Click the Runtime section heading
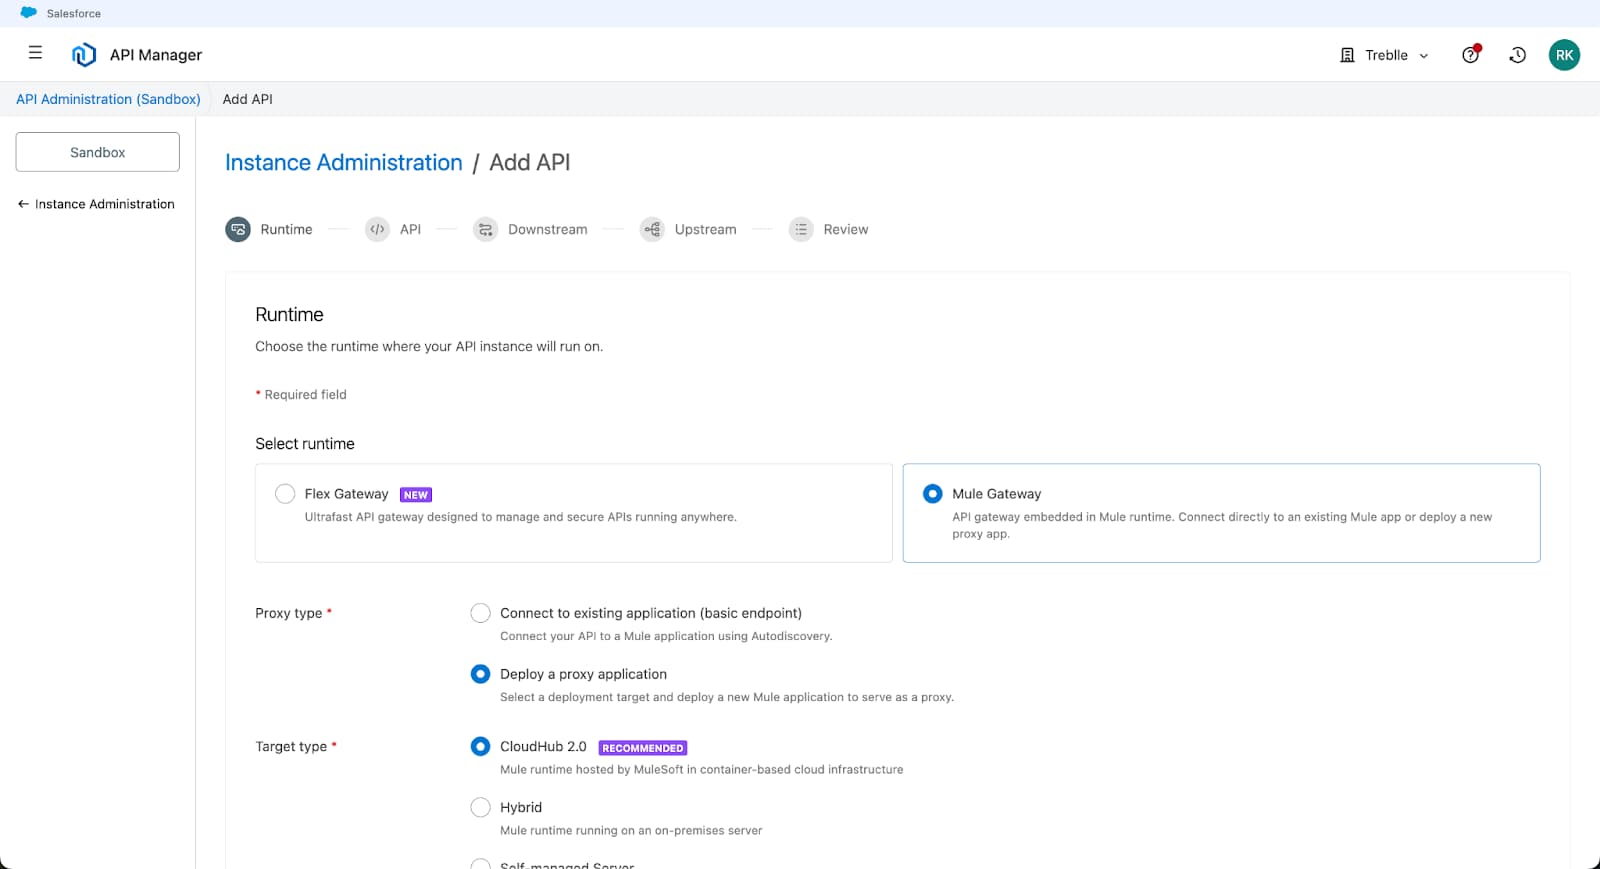This screenshot has height=869, width=1600. tap(289, 314)
